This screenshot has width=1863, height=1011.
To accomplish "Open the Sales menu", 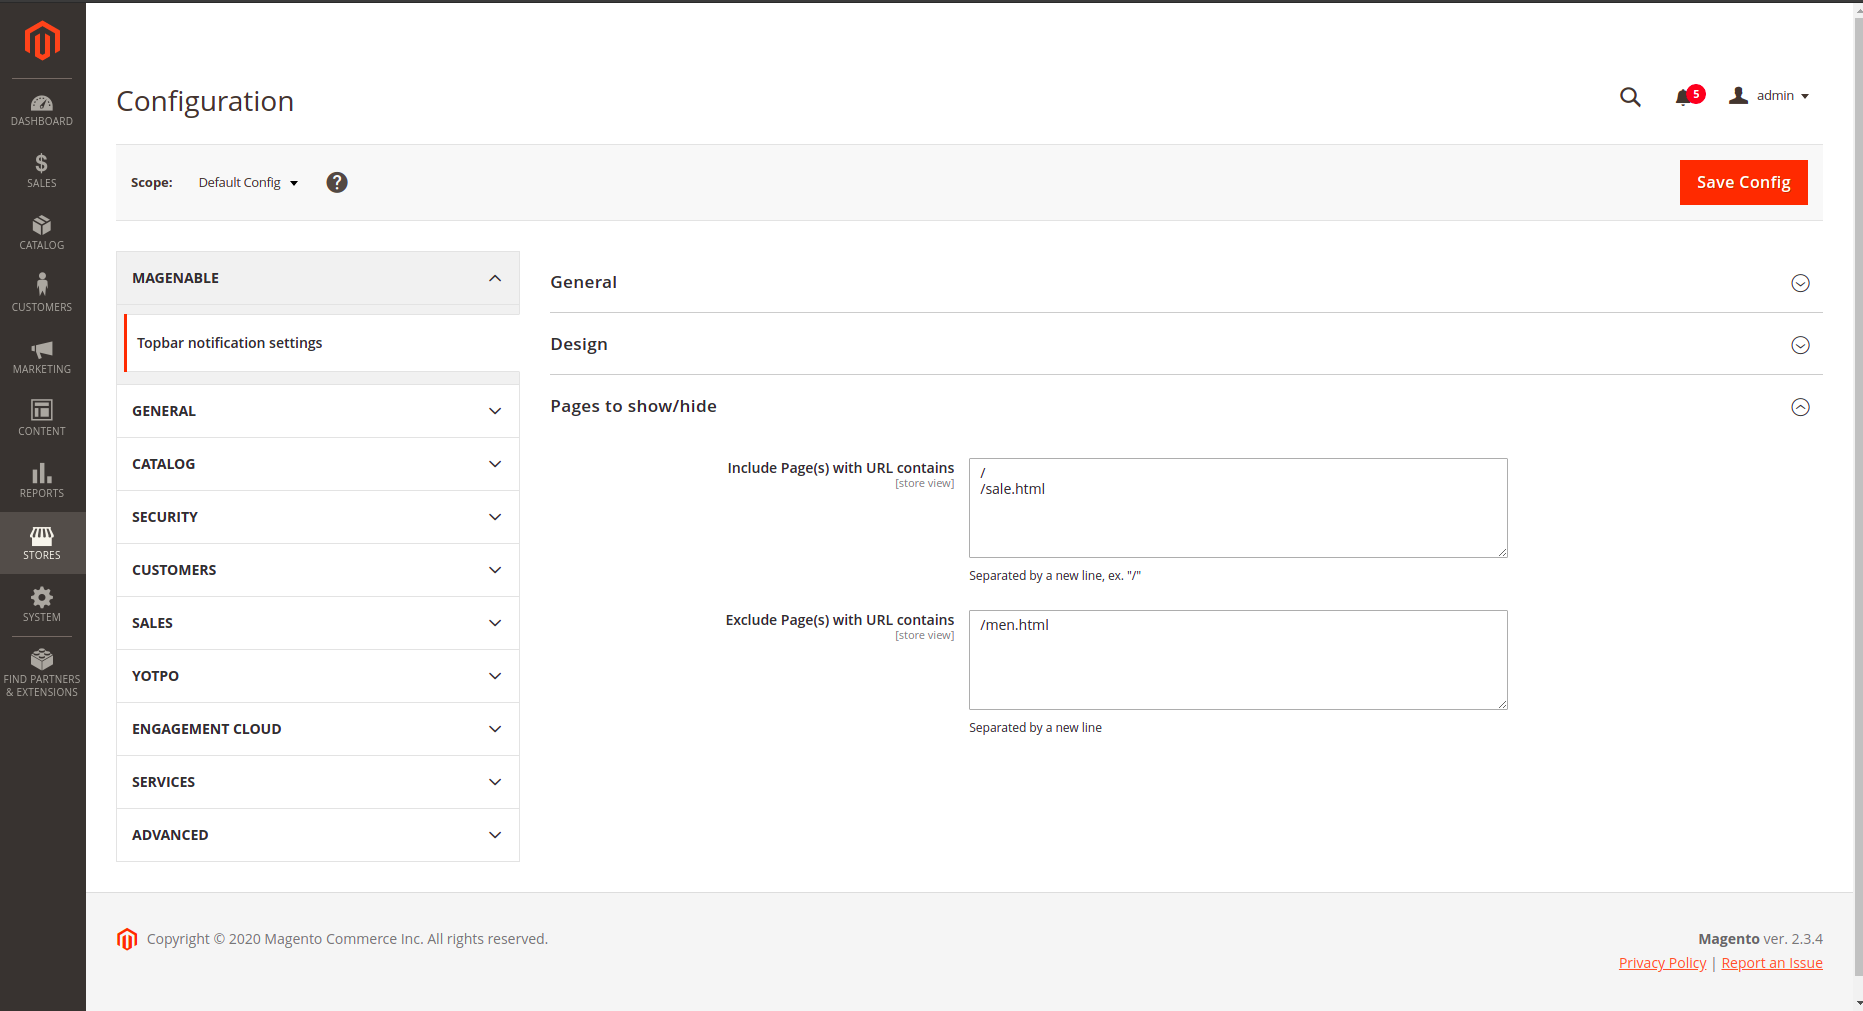I will (x=42, y=171).
